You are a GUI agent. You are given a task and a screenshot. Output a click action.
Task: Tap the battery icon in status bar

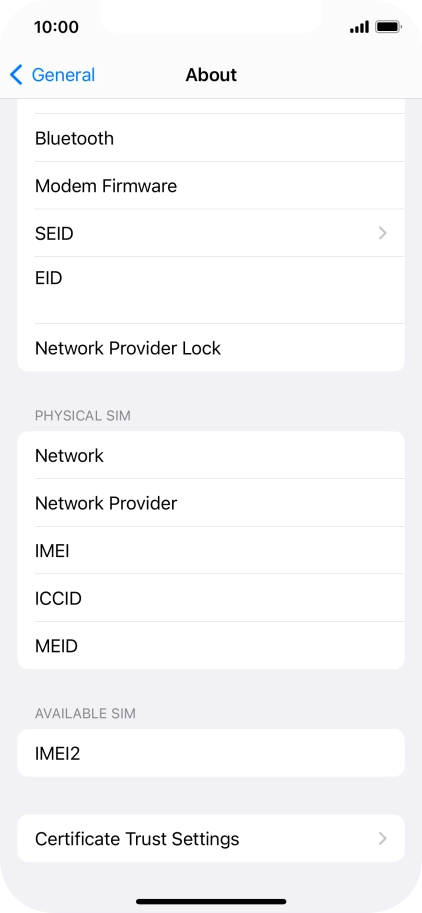388,27
